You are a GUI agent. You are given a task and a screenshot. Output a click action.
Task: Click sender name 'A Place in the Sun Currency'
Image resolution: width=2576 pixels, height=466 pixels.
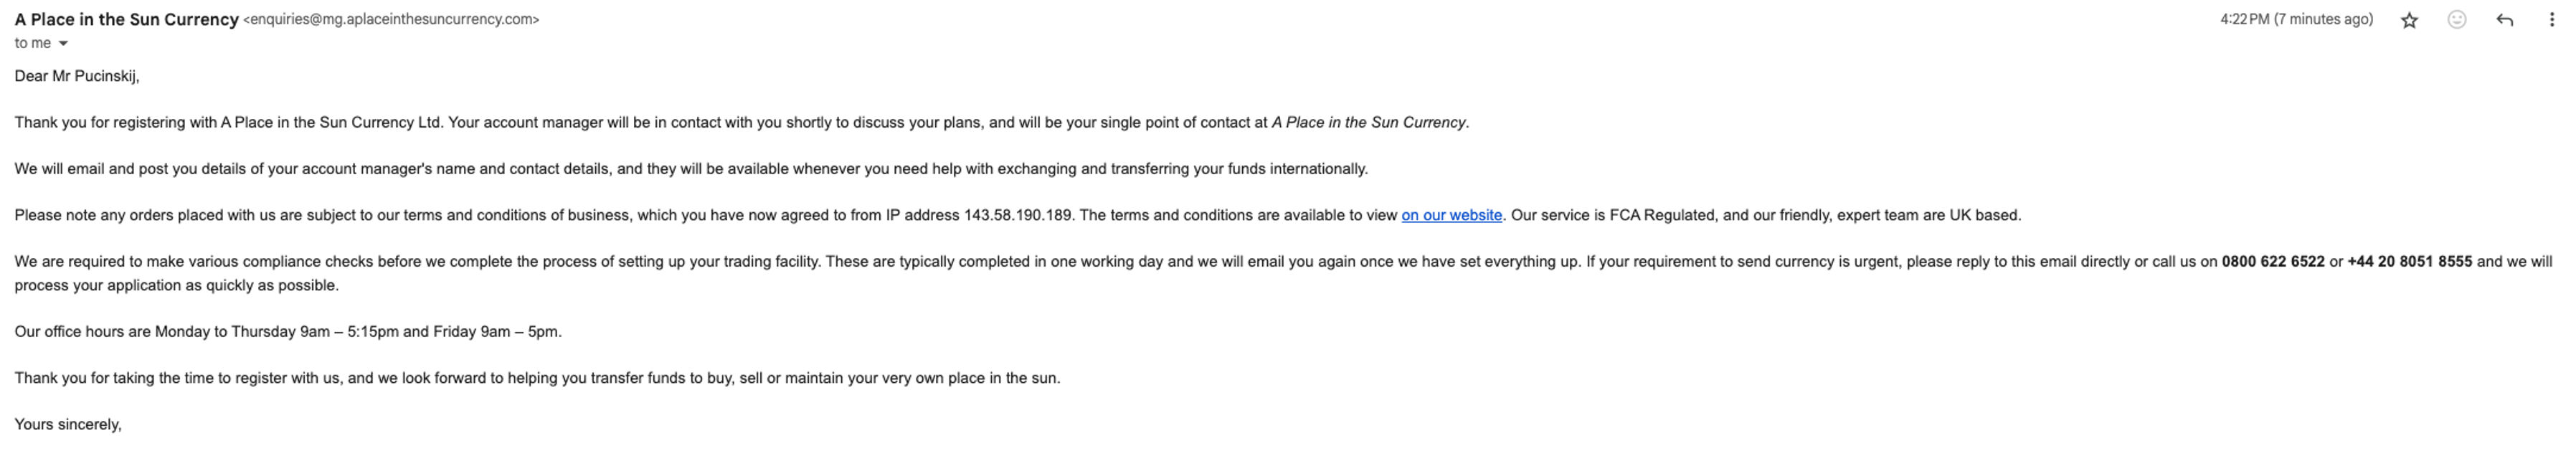pyautogui.click(x=126, y=19)
